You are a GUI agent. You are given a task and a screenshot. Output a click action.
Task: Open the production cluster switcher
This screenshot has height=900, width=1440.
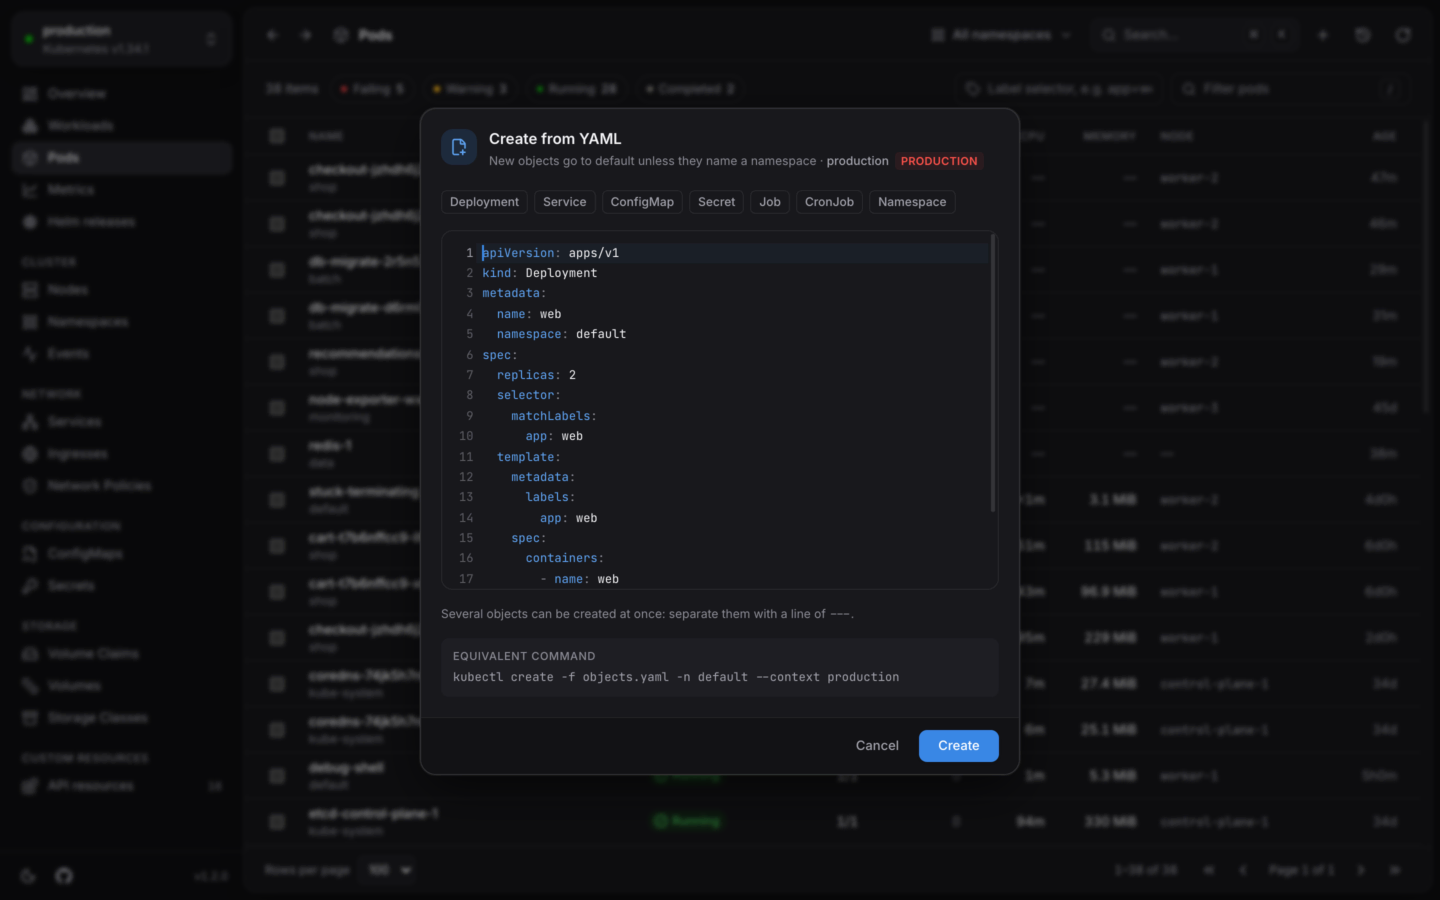coord(122,39)
